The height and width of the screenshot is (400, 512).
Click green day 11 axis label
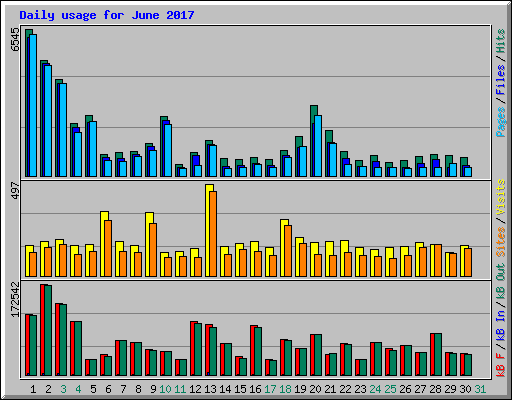(180, 389)
